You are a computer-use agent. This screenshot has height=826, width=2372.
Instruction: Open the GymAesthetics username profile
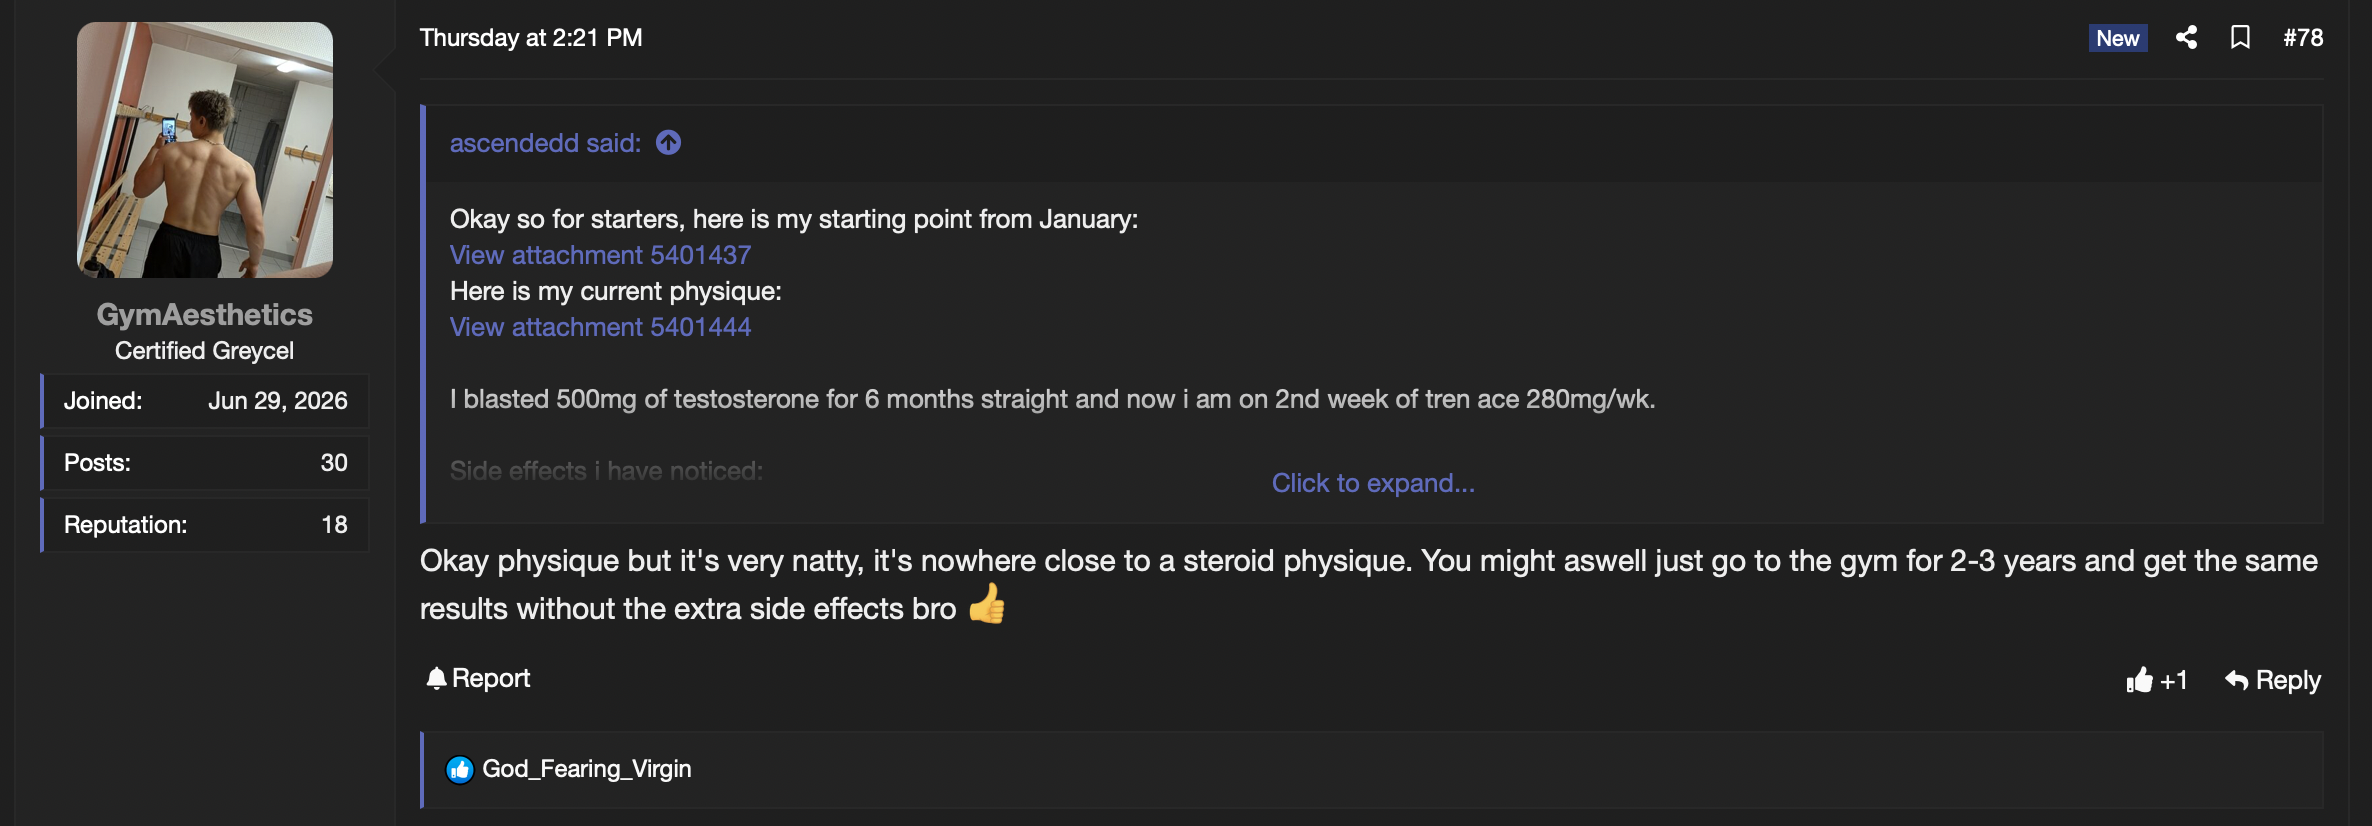[205, 314]
